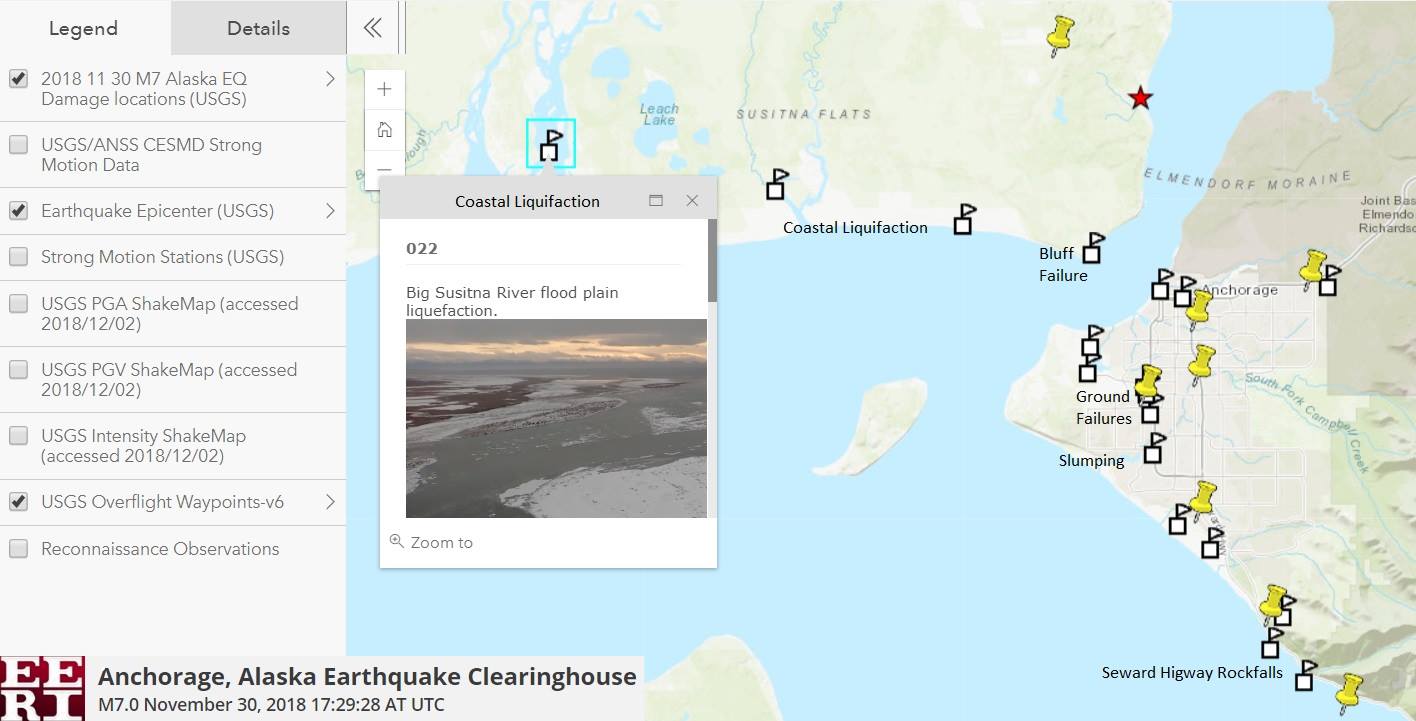Viewport: 1416px width, 721px height.
Task: Click the red star epicenter marker
Action: (1140, 98)
